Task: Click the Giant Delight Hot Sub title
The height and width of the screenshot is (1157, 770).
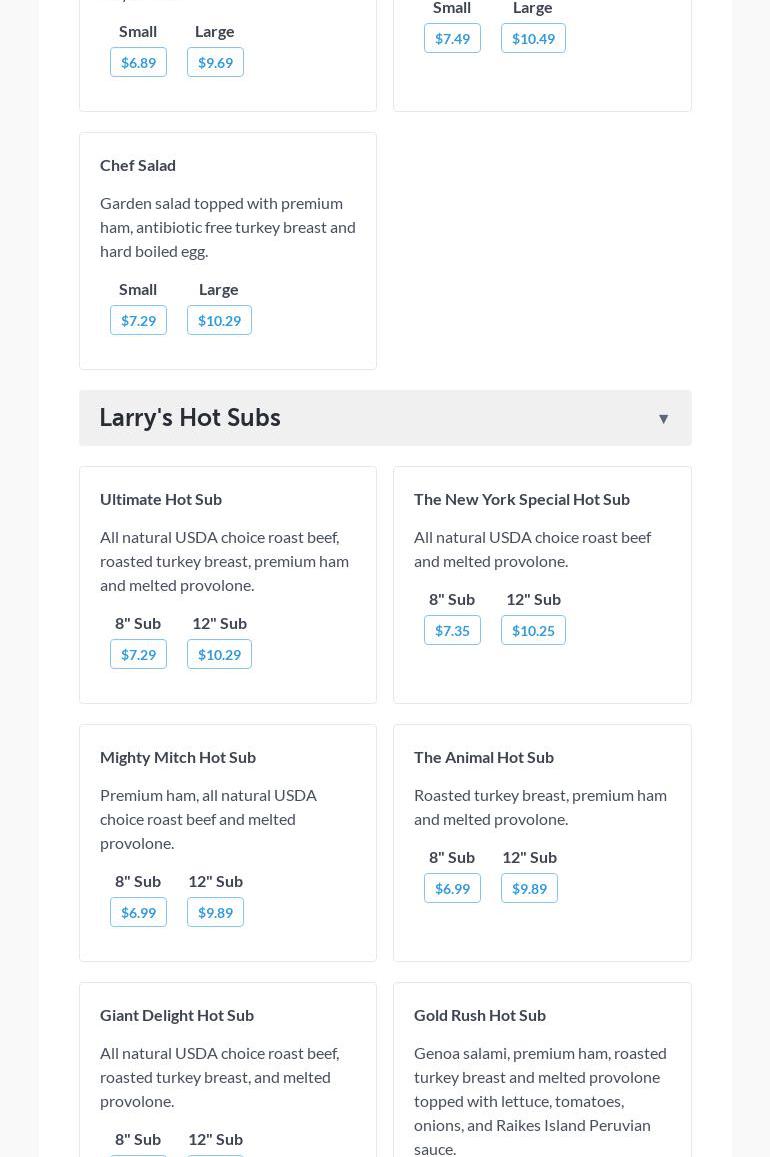Action: click(177, 1015)
